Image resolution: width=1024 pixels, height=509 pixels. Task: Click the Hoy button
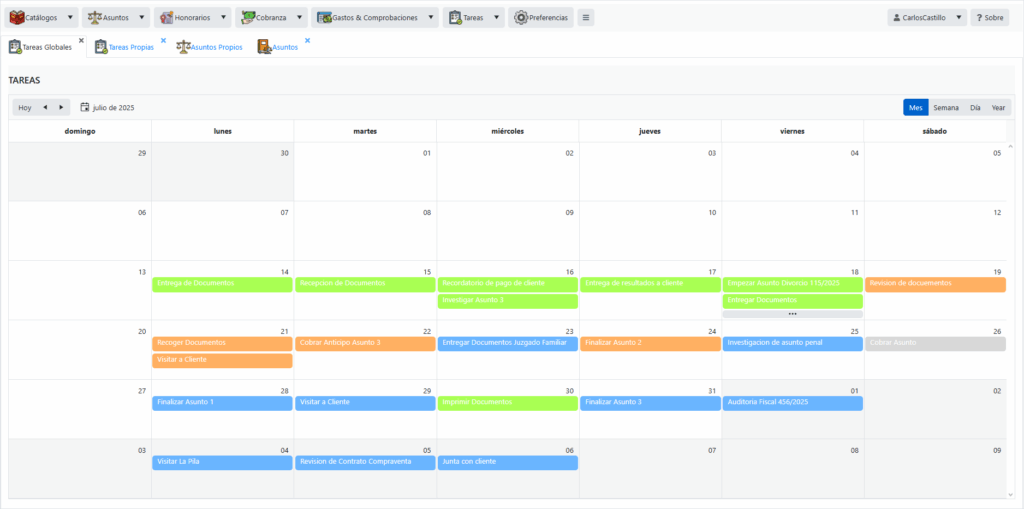[25, 107]
